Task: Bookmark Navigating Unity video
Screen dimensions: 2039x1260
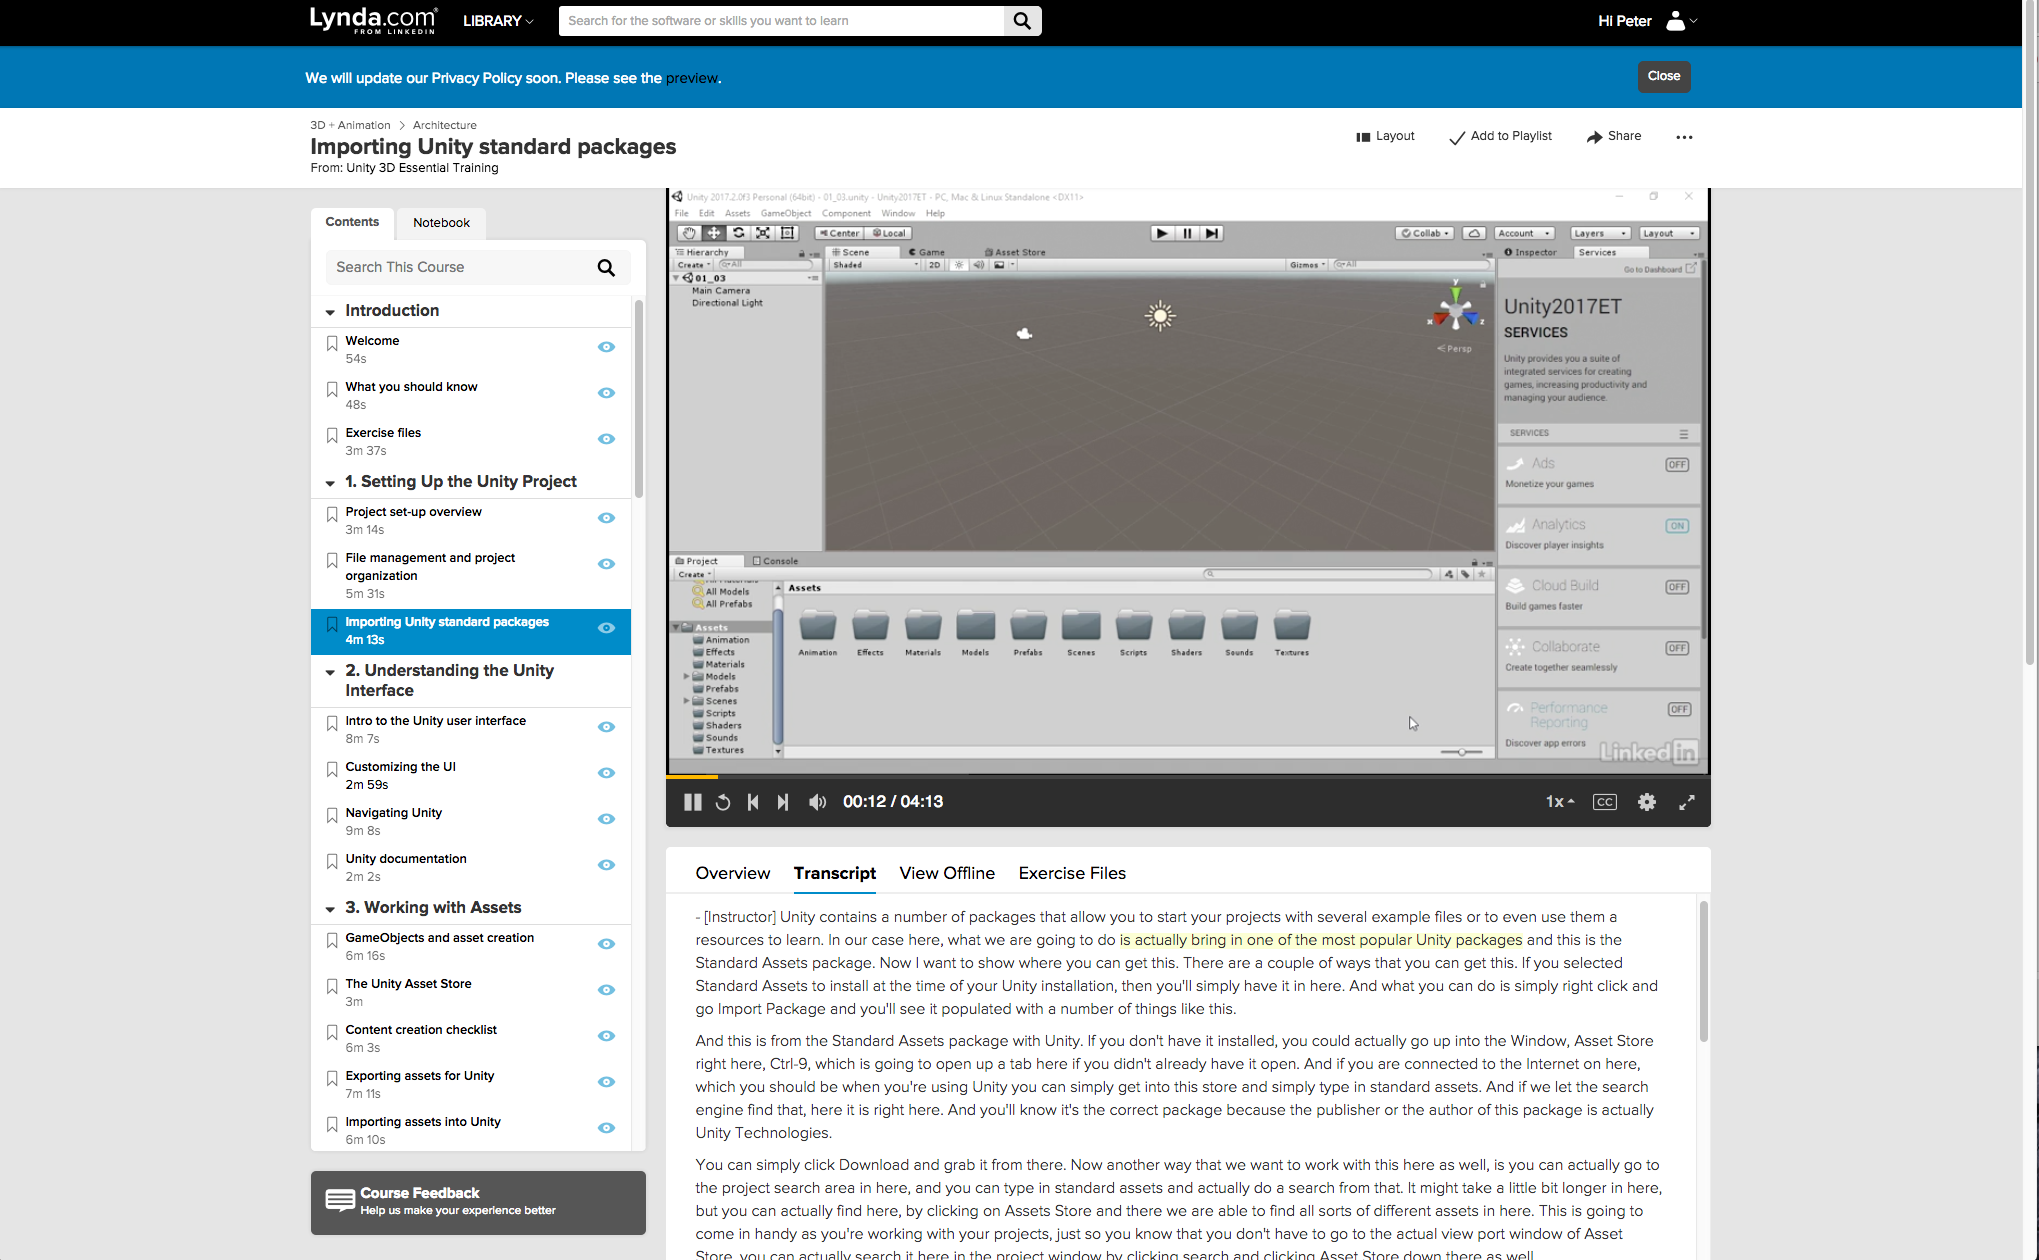Action: click(332, 815)
